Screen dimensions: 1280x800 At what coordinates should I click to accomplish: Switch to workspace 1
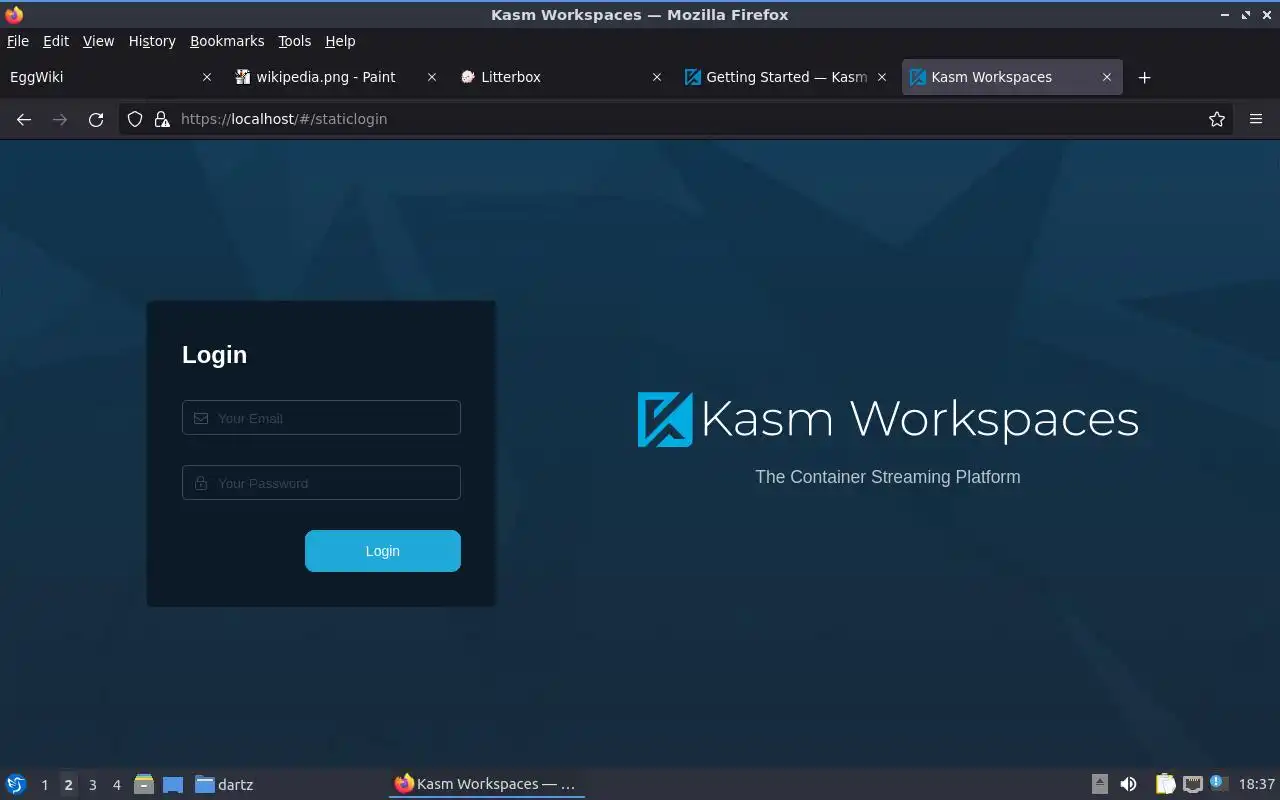(x=44, y=785)
